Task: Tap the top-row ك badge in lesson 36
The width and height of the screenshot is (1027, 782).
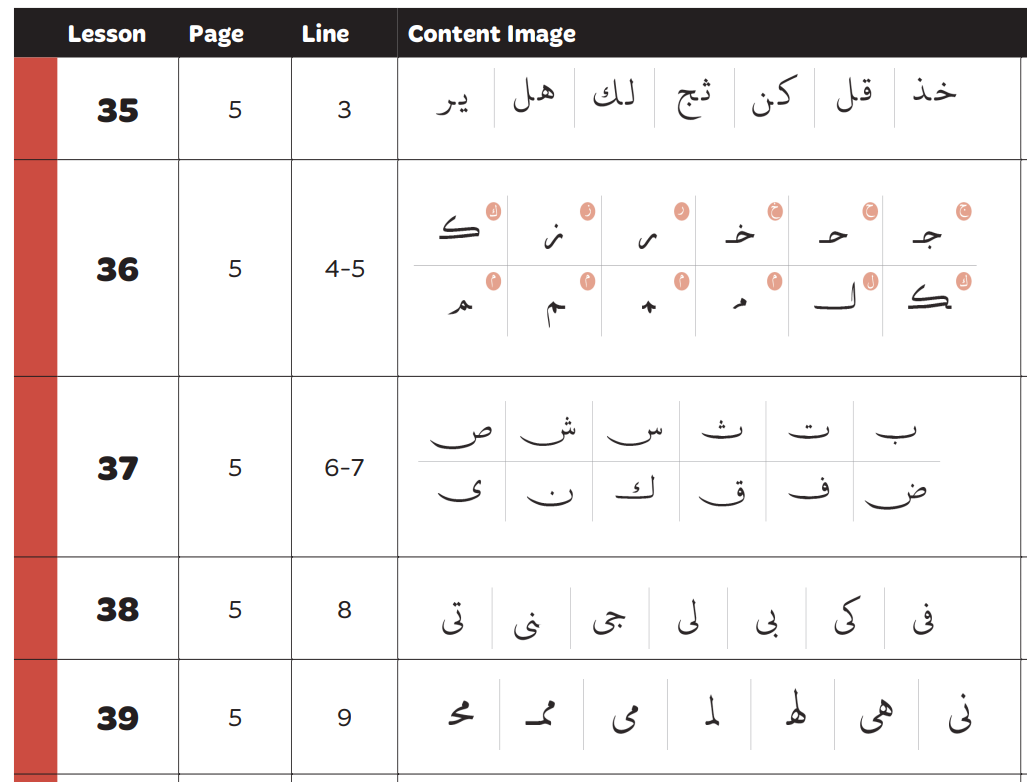Action: pyautogui.click(x=493, y=211)
